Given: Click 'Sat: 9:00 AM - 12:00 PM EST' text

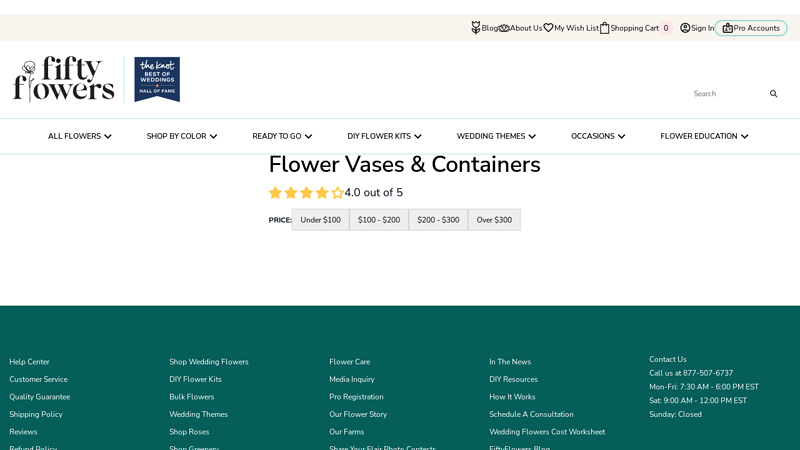Looking at the screenshot, I should [x=698, y=401].
